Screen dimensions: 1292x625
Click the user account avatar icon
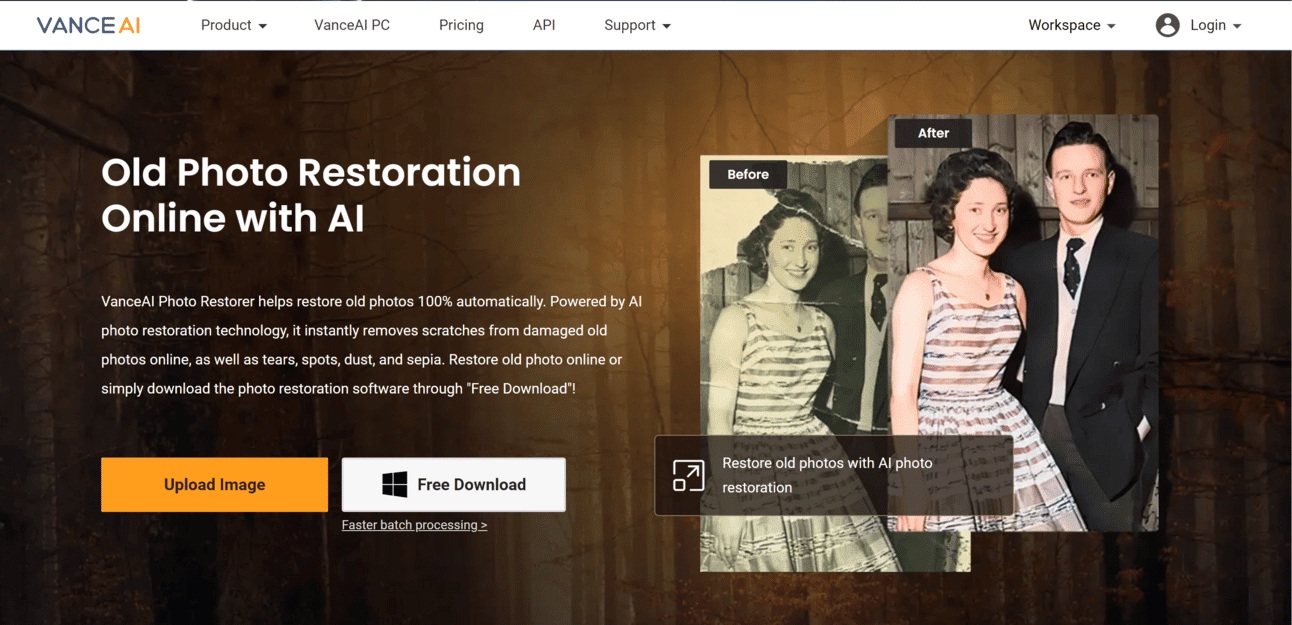coord(1167,25)
